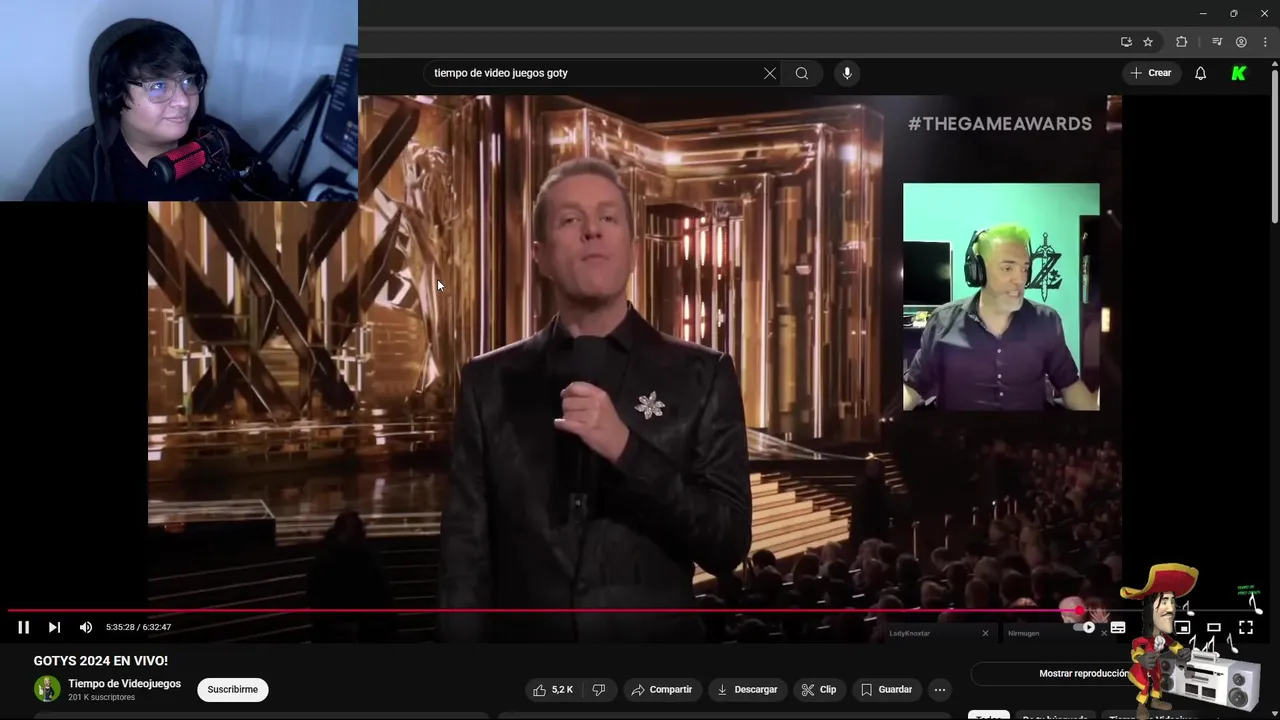
Task: Open the Tiempo de Videojuegos channel avatar
Action: coord(47,689)
